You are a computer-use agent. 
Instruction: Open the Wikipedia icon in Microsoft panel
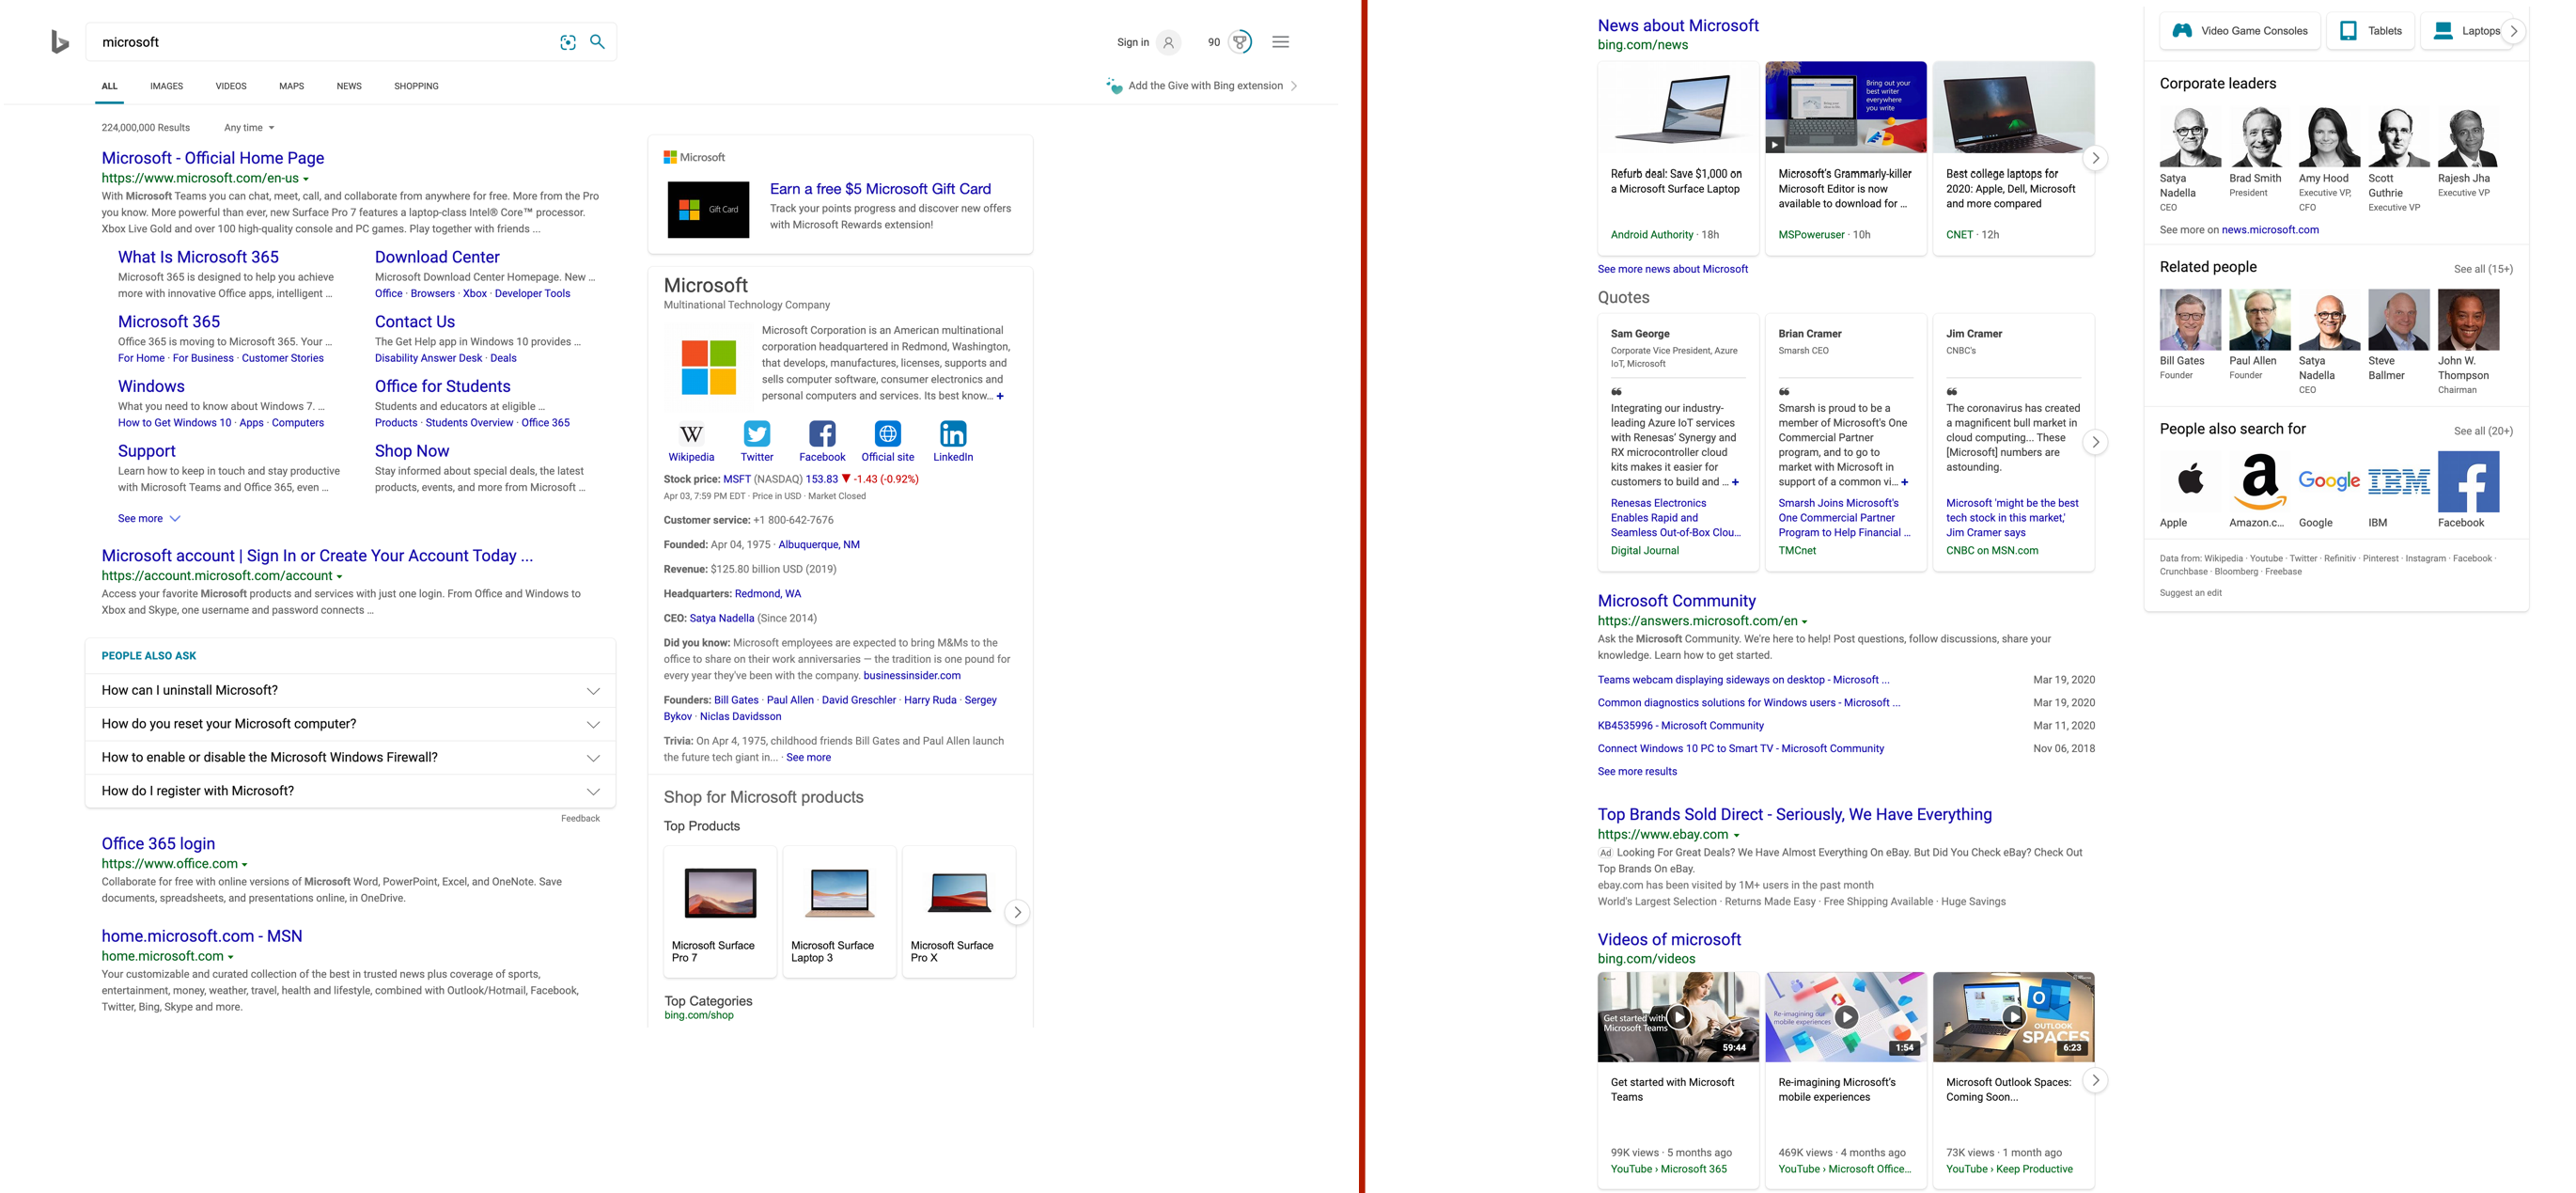tap(691, 434)
